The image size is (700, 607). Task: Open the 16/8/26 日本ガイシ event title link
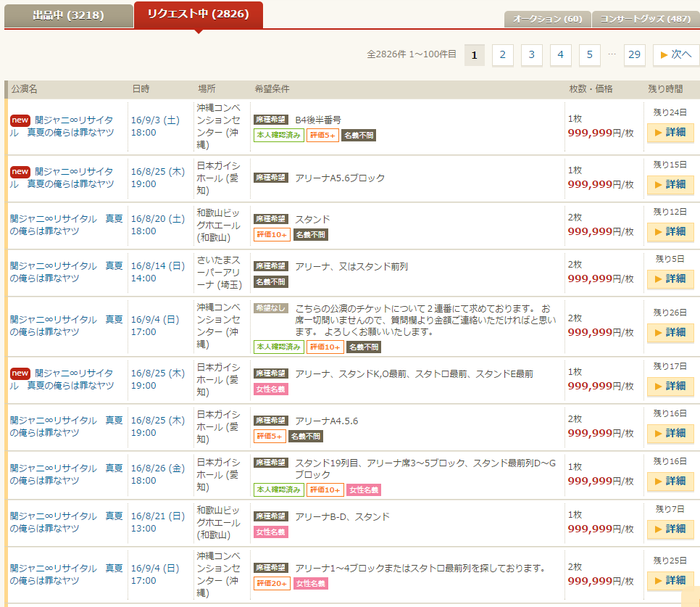pos(66,474)
